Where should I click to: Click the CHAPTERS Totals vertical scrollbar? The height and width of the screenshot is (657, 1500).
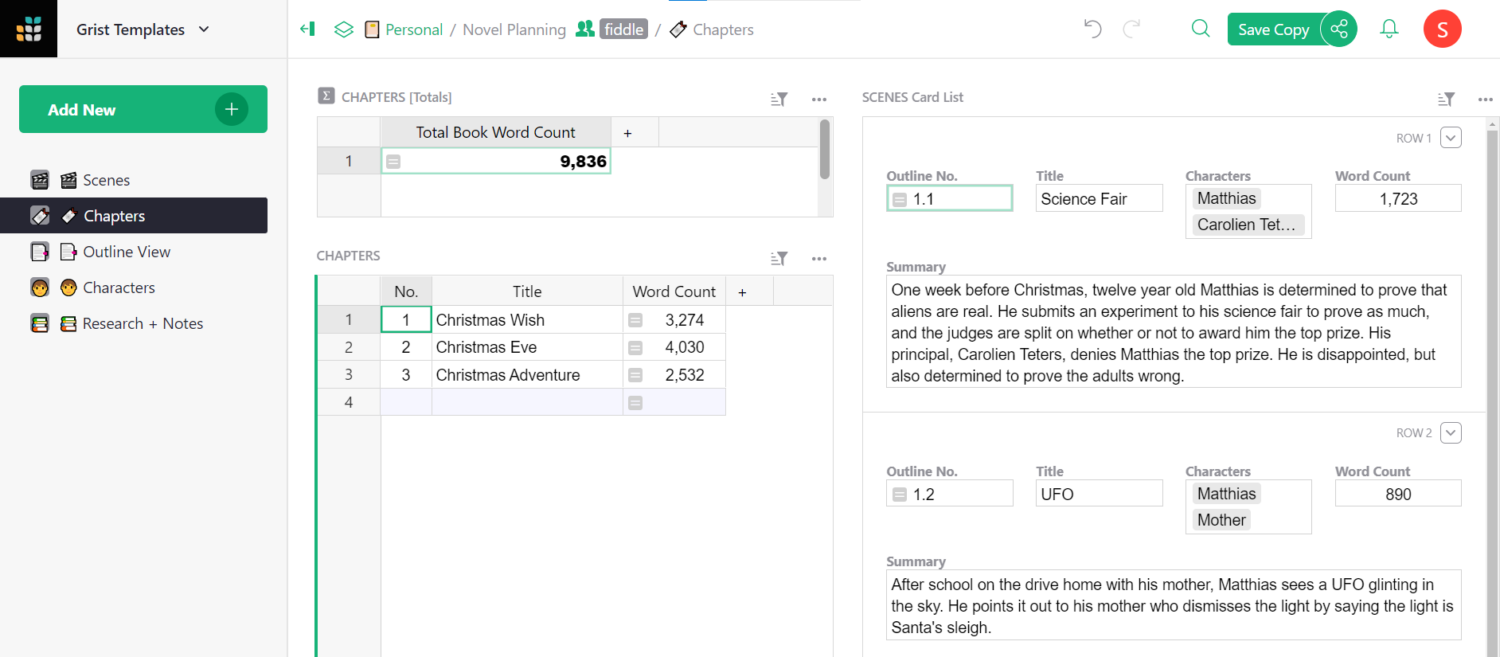point(825,150)
